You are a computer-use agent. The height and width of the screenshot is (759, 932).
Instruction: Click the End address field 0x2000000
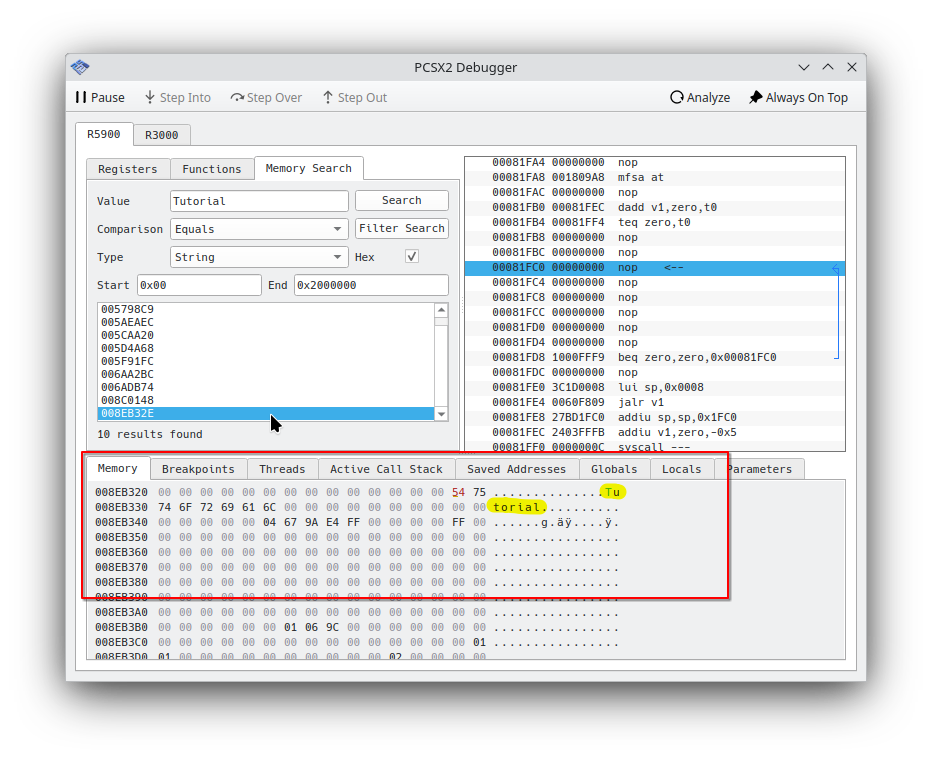(x=371, y=285)
